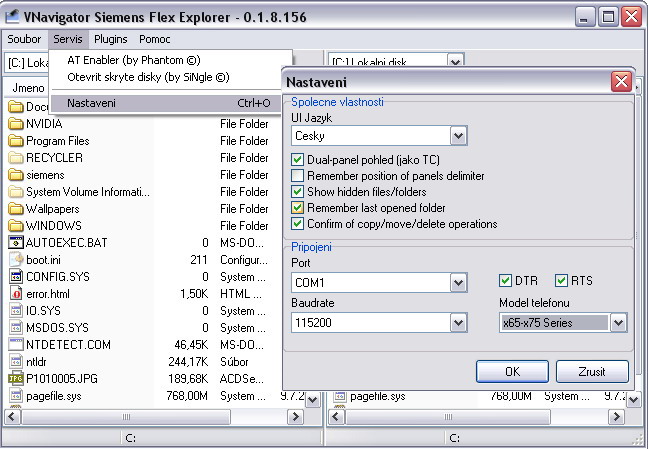Click the left panel C: status bar
The image size is (648, 449).
(x=222, y=438)
